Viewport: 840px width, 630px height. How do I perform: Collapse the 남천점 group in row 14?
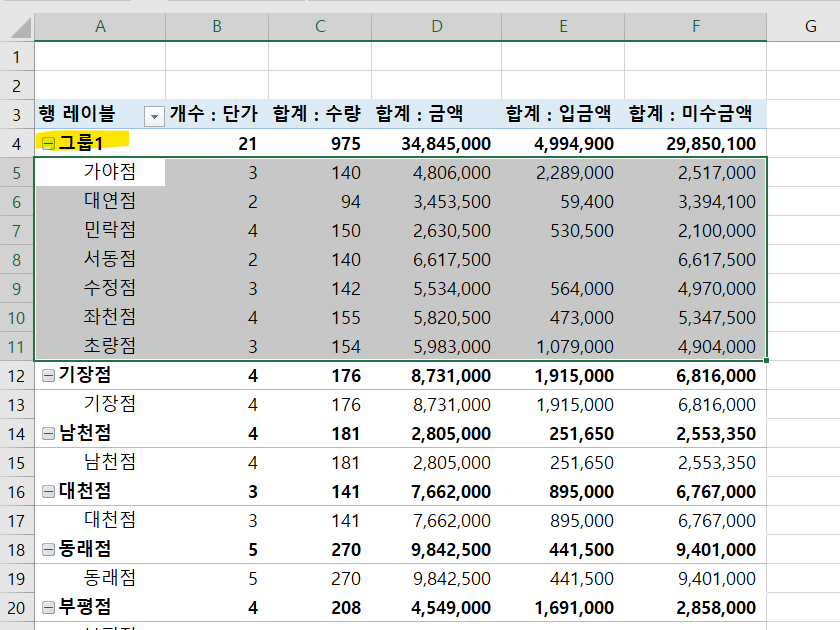(48, 433)
